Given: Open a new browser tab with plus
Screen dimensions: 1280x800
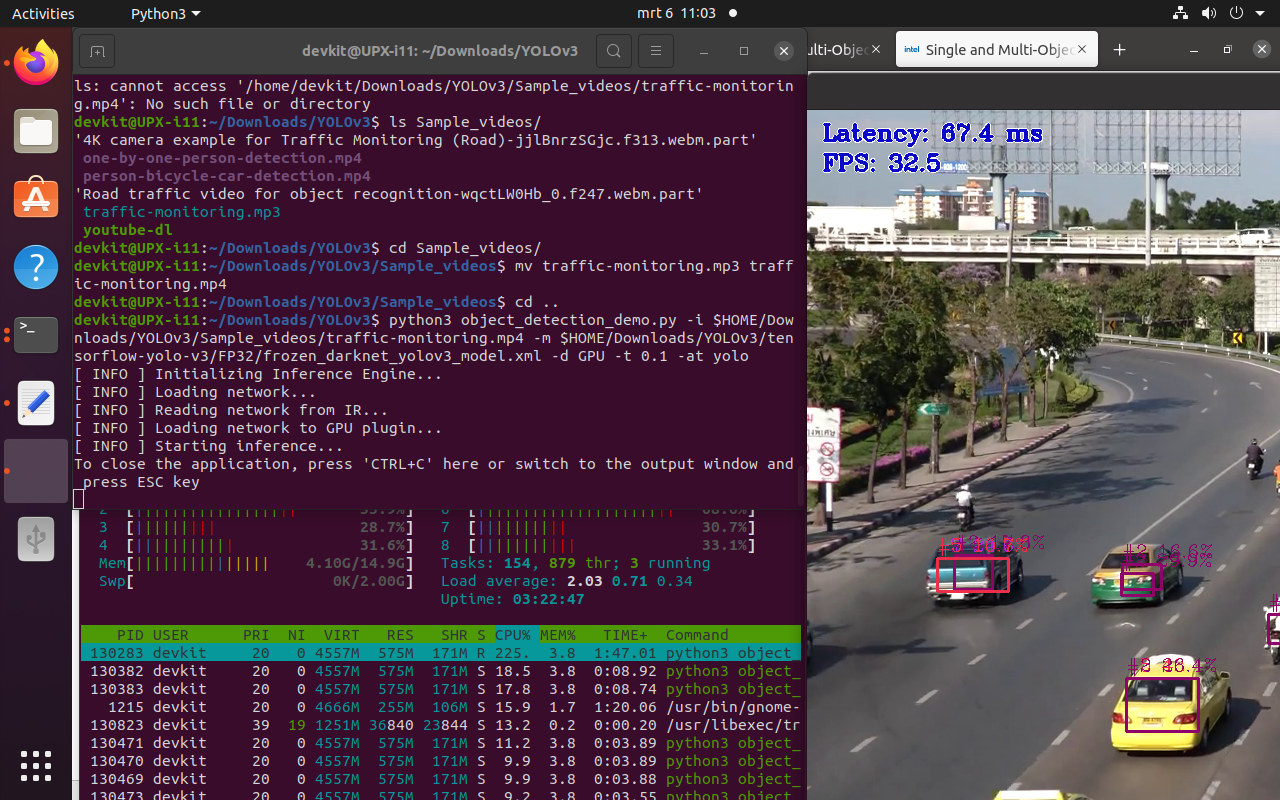Looking at the screenshot, I should tap(1119, 49).
